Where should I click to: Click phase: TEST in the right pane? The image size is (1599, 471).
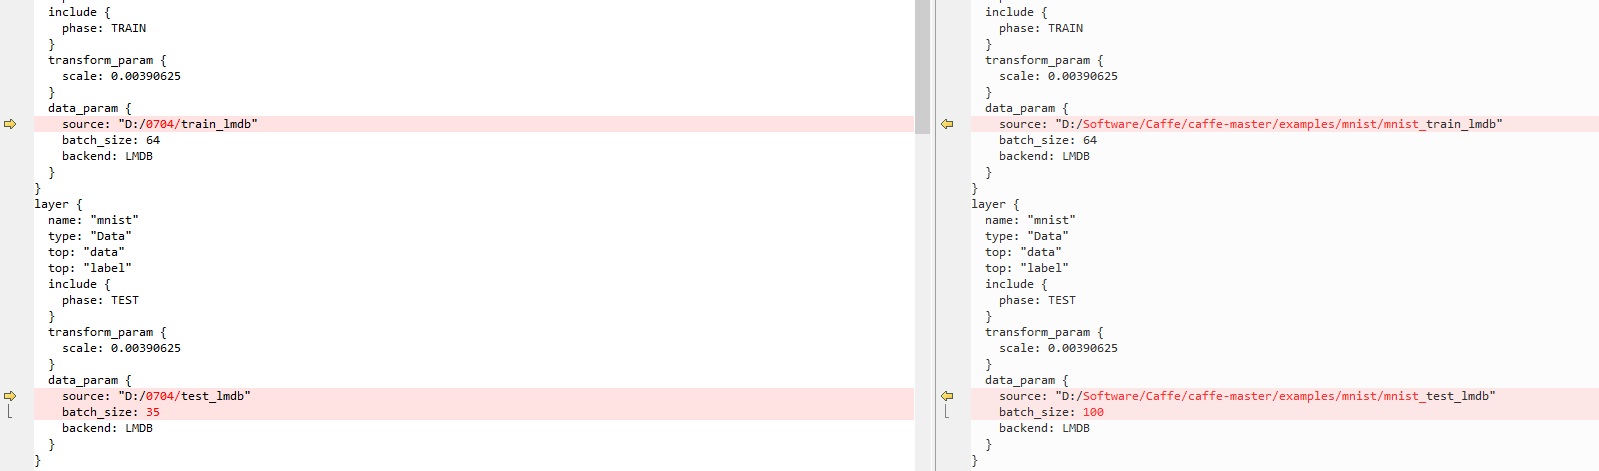[x=1037, y=300]
